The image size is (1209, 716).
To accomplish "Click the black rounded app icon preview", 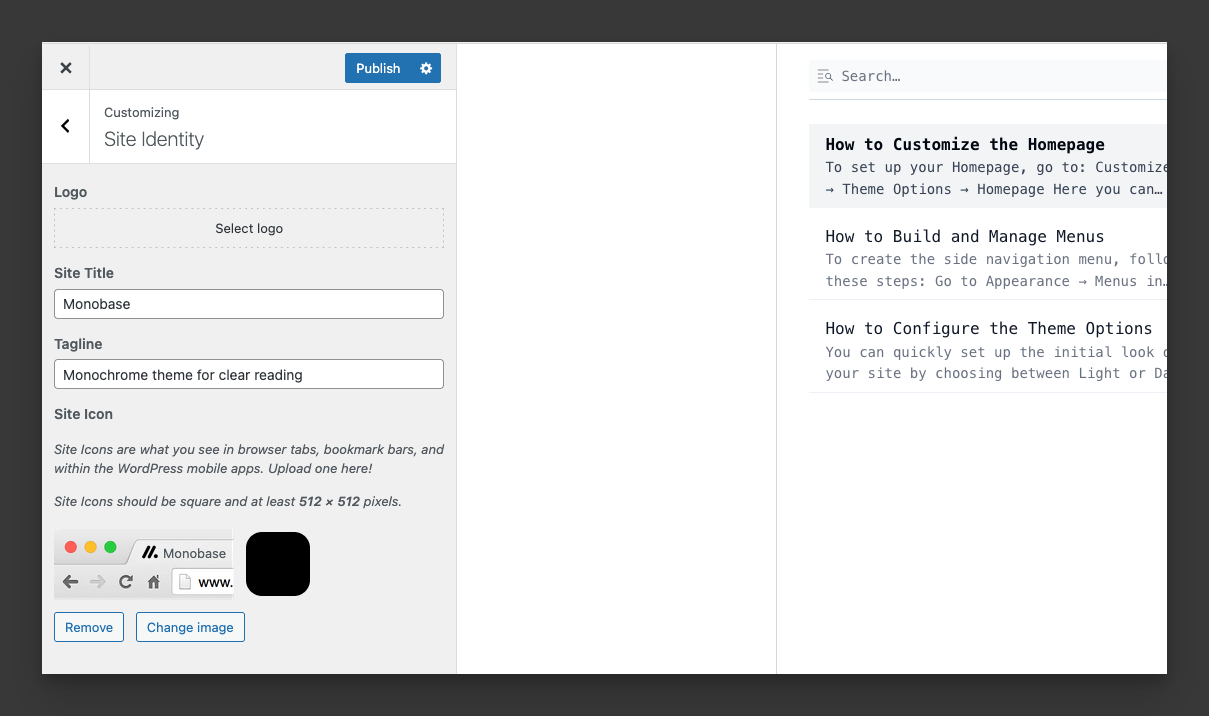I will 278,564.
